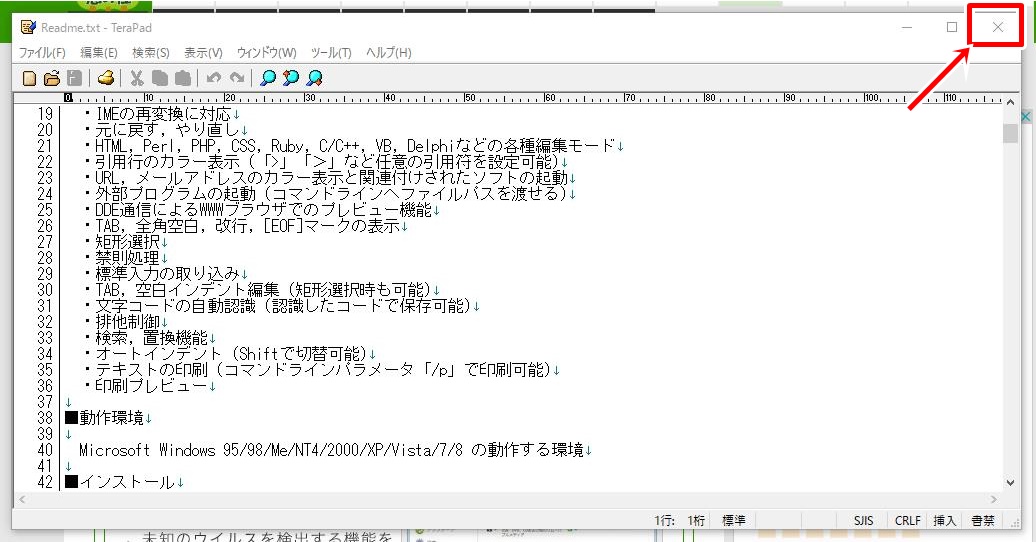Click line 32 text 排他制御
Viewport: 1036px width, 542px height.
pos(128,322)
